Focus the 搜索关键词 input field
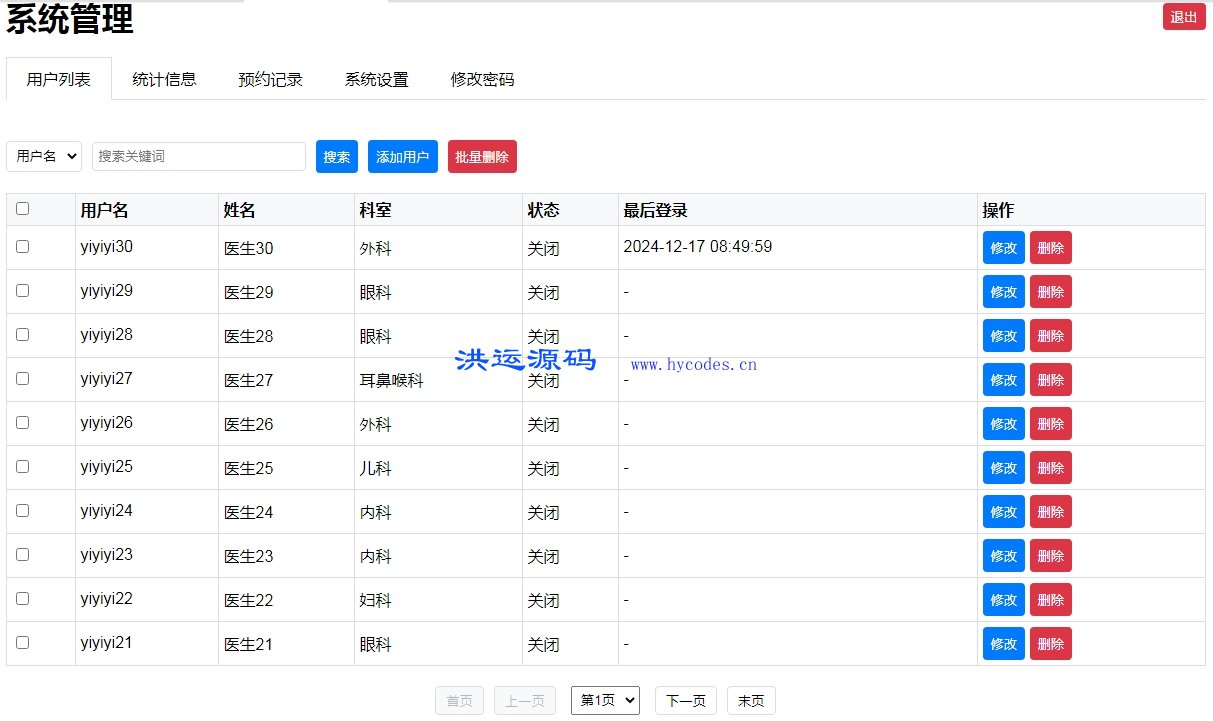The width and height of the screenshot is (1213, 721). (x=199, y=156)
